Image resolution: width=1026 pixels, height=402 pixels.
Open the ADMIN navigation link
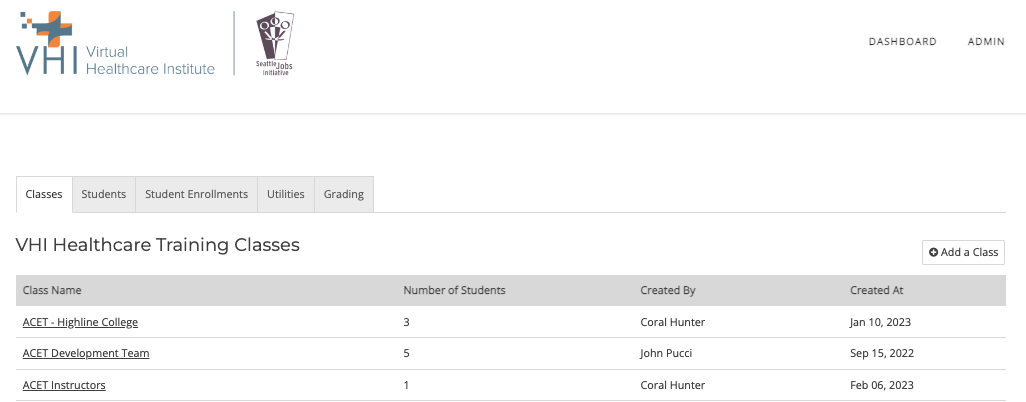tap(986, 41)
